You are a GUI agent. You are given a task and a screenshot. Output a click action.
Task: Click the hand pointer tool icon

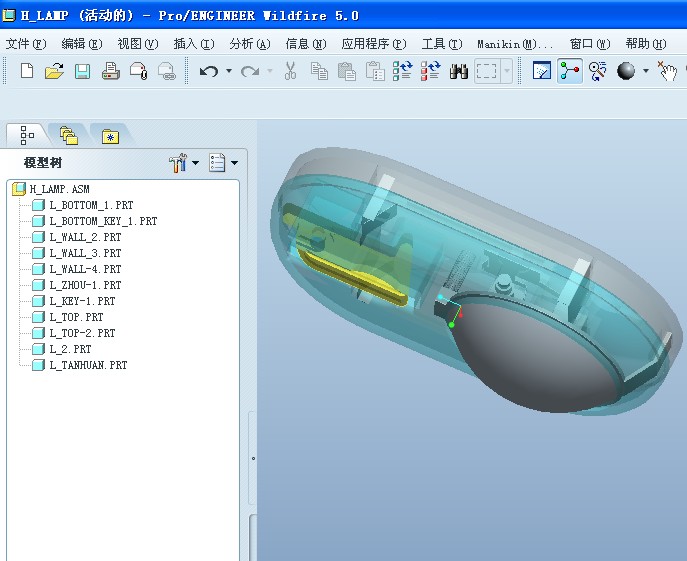[667, 71]
